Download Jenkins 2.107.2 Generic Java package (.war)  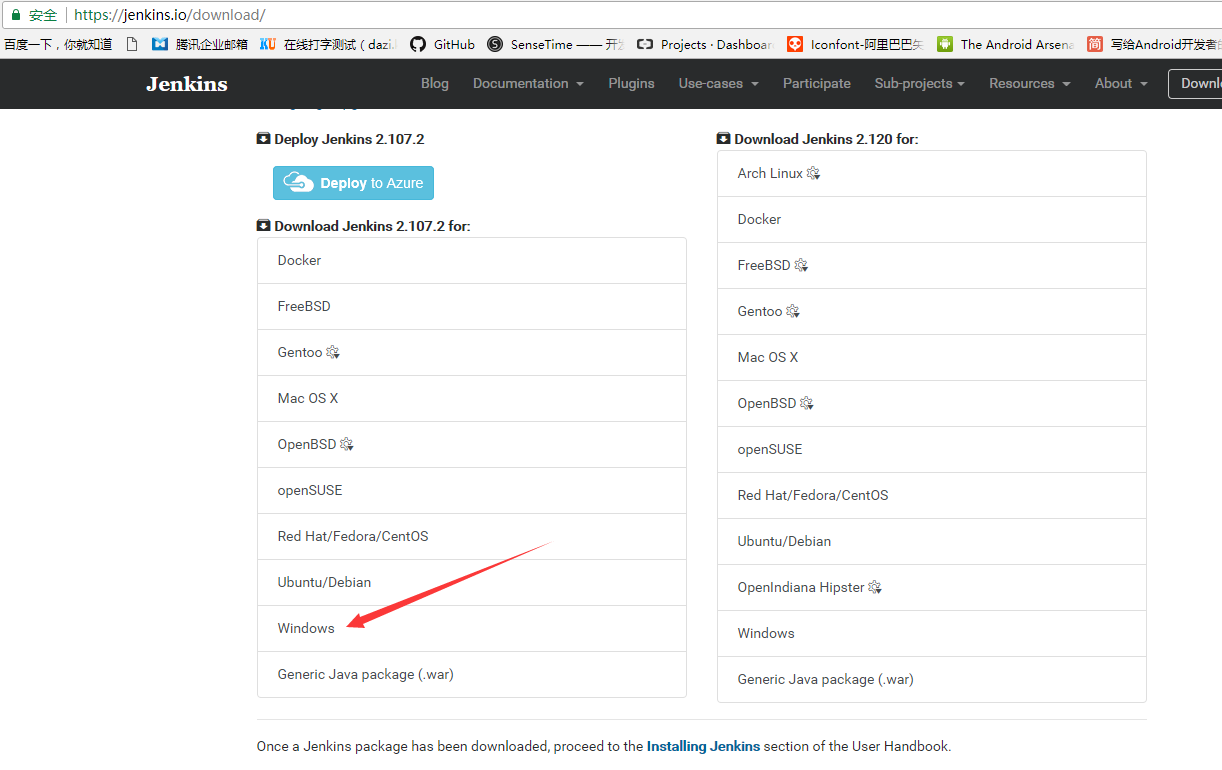472,674
